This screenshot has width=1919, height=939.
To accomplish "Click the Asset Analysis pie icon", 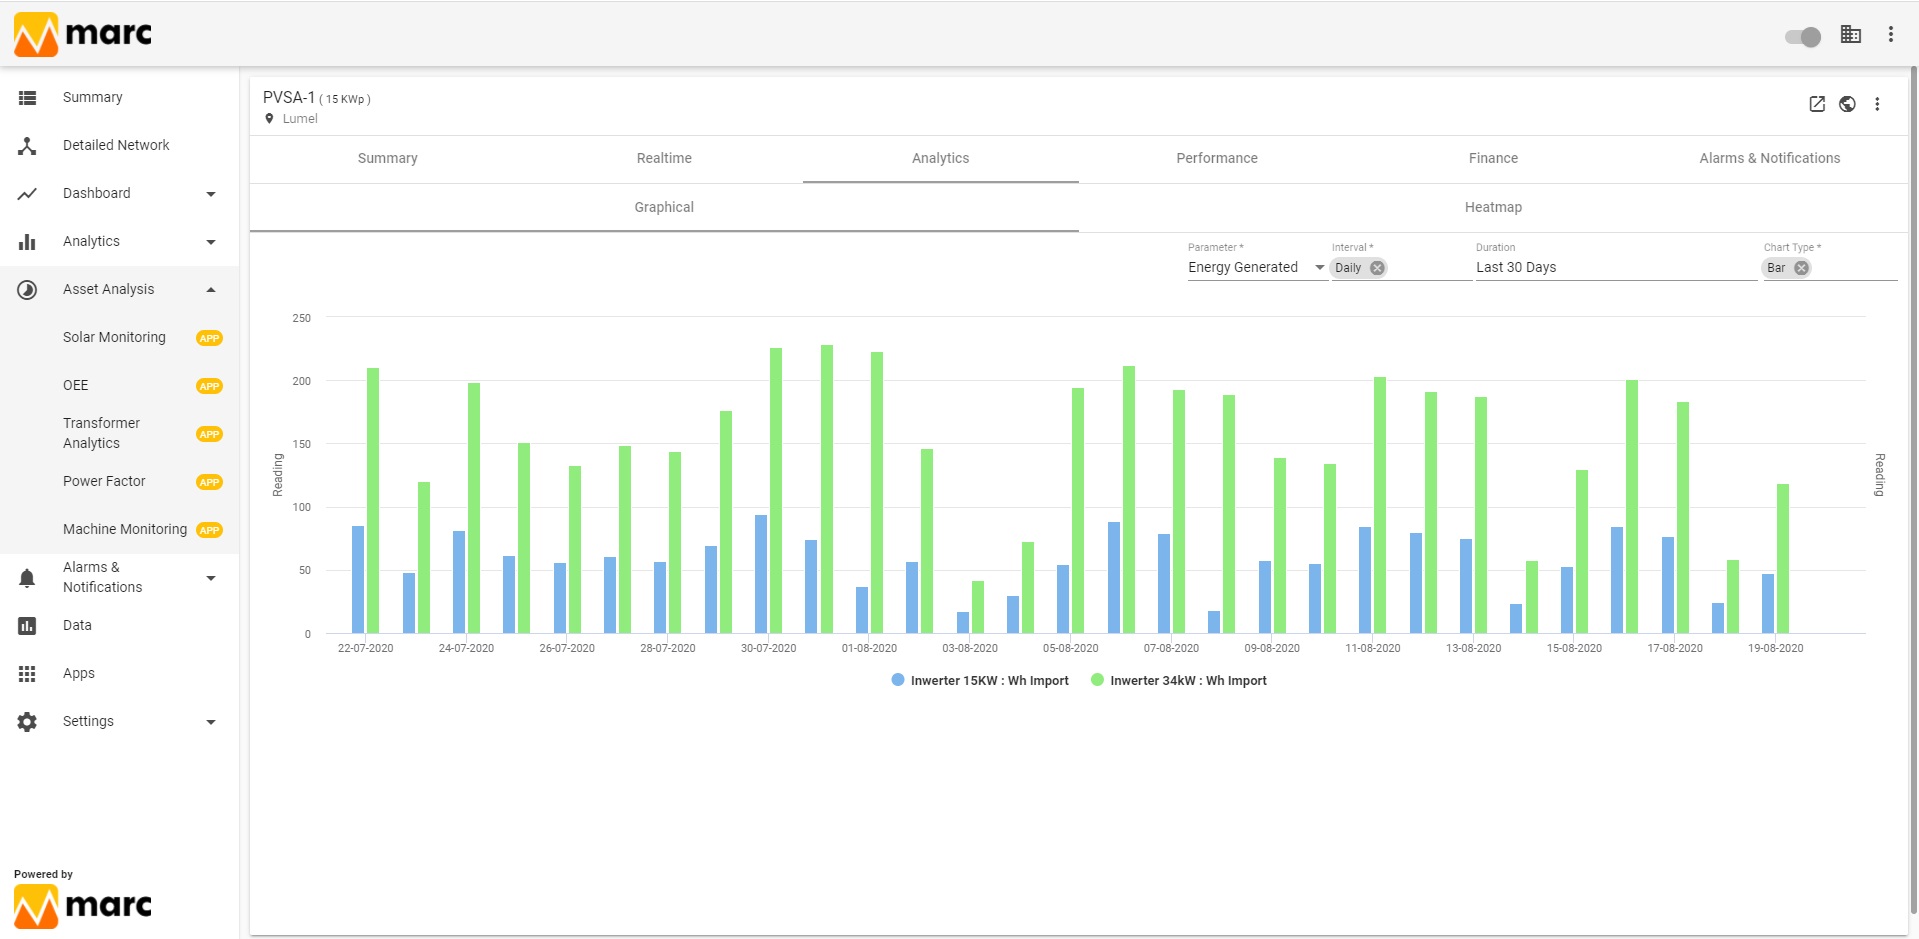I will 28,290.
